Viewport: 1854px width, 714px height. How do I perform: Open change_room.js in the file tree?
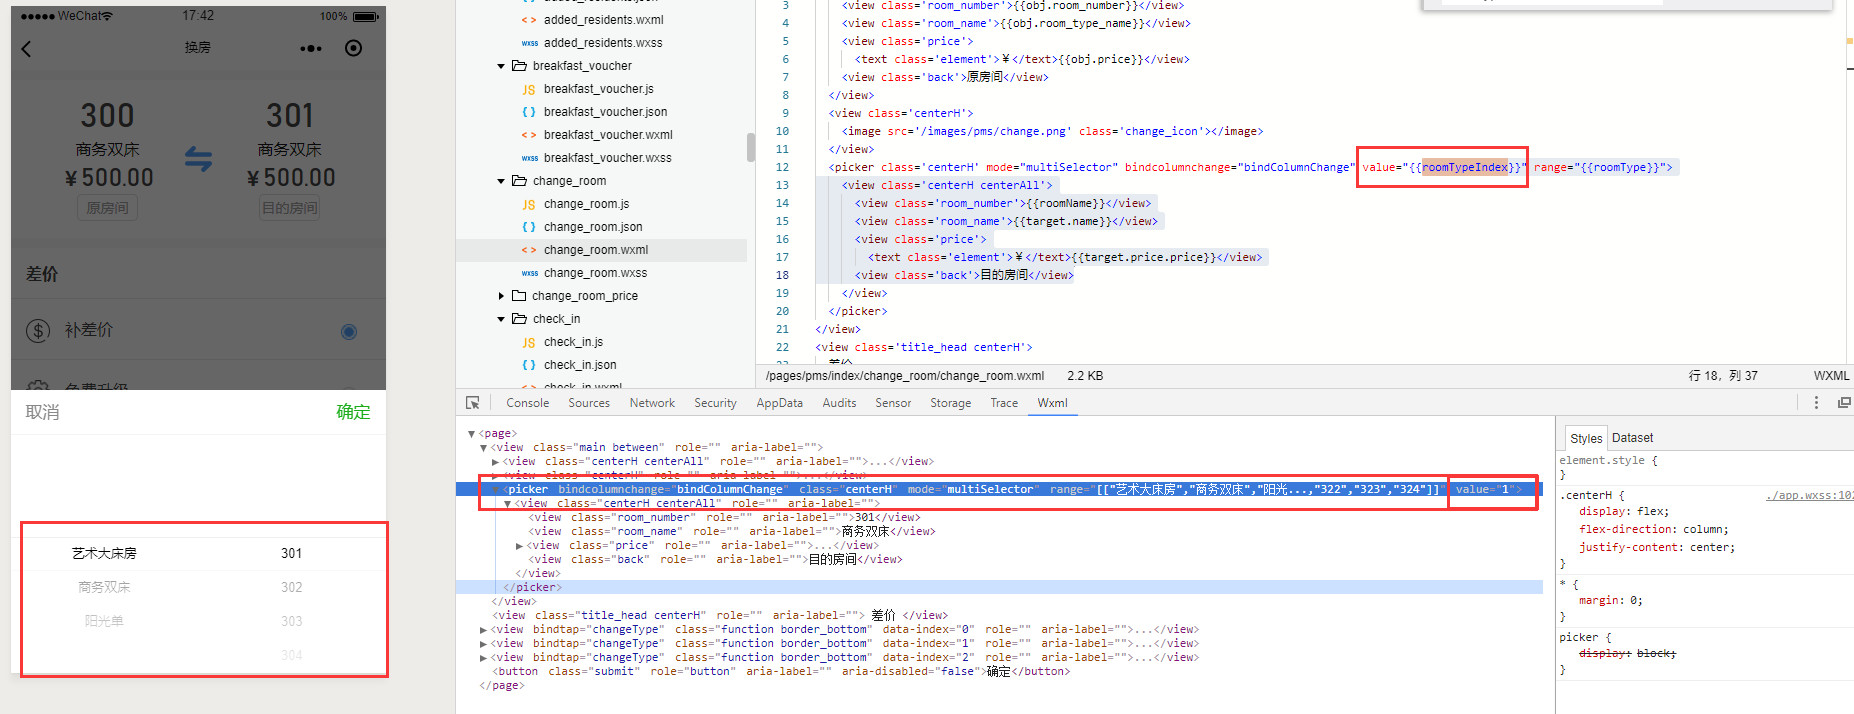[586, 204]
